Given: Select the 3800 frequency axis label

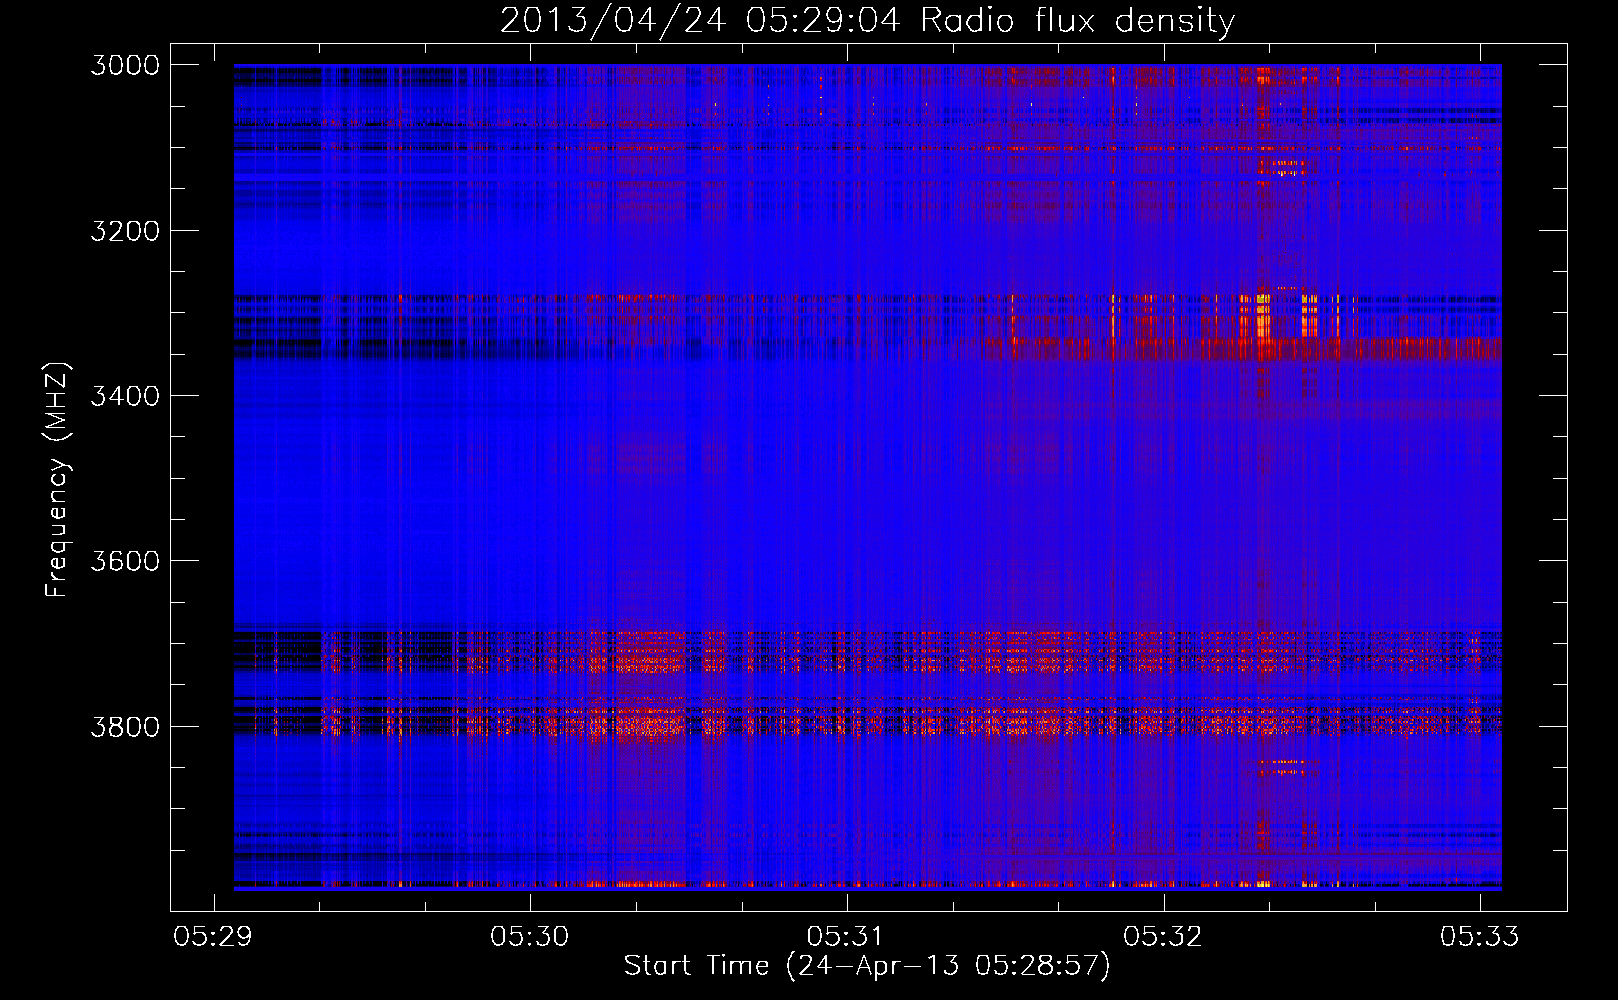Looking at the screenshot, I should click(125, 725).
